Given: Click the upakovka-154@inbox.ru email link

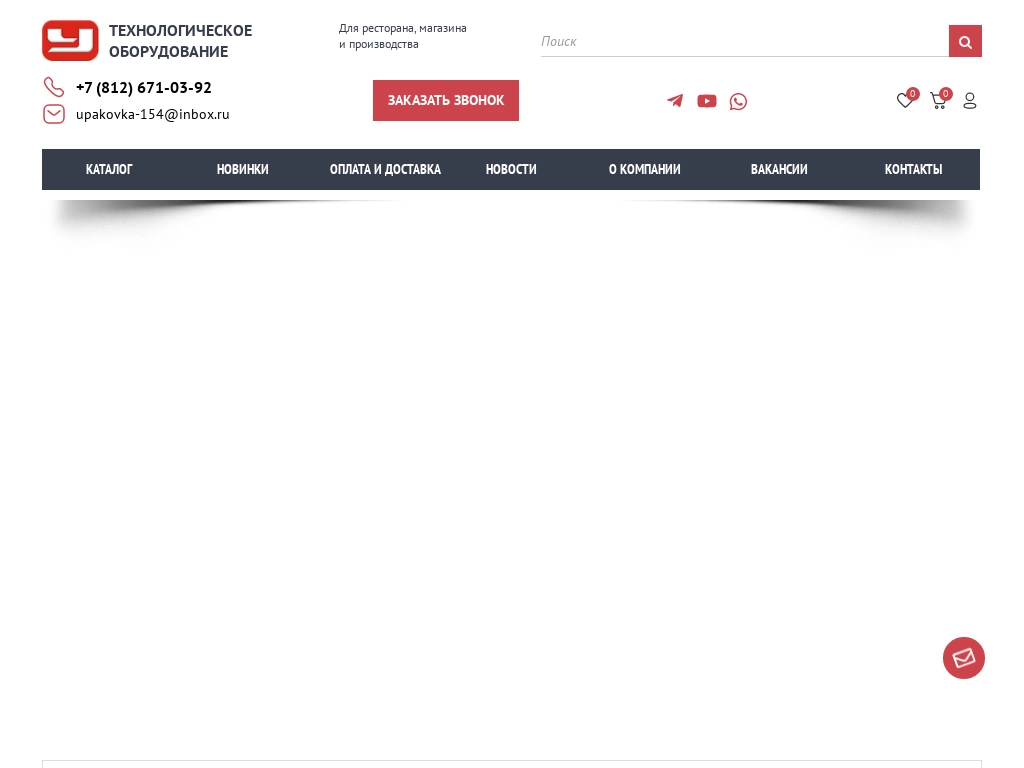Looking at the screenshot, I should click(x=153, y=114).
